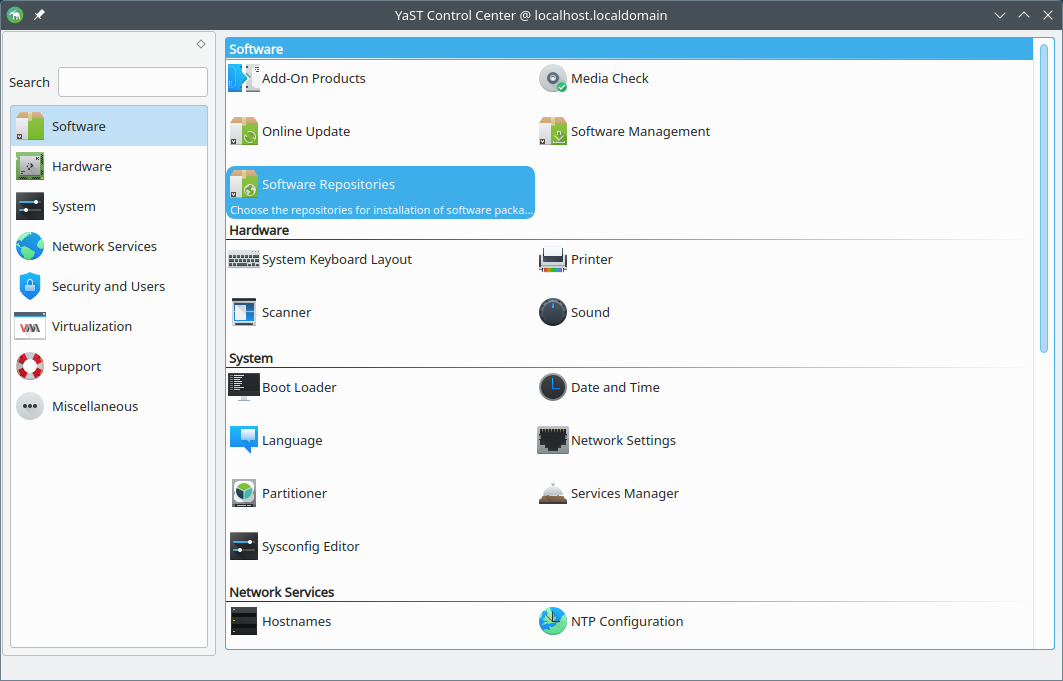Image resolution: width=1063 pixels, height=681 pixels.
Task: Open the Partitioner disk icon
Action: point(243,493)
